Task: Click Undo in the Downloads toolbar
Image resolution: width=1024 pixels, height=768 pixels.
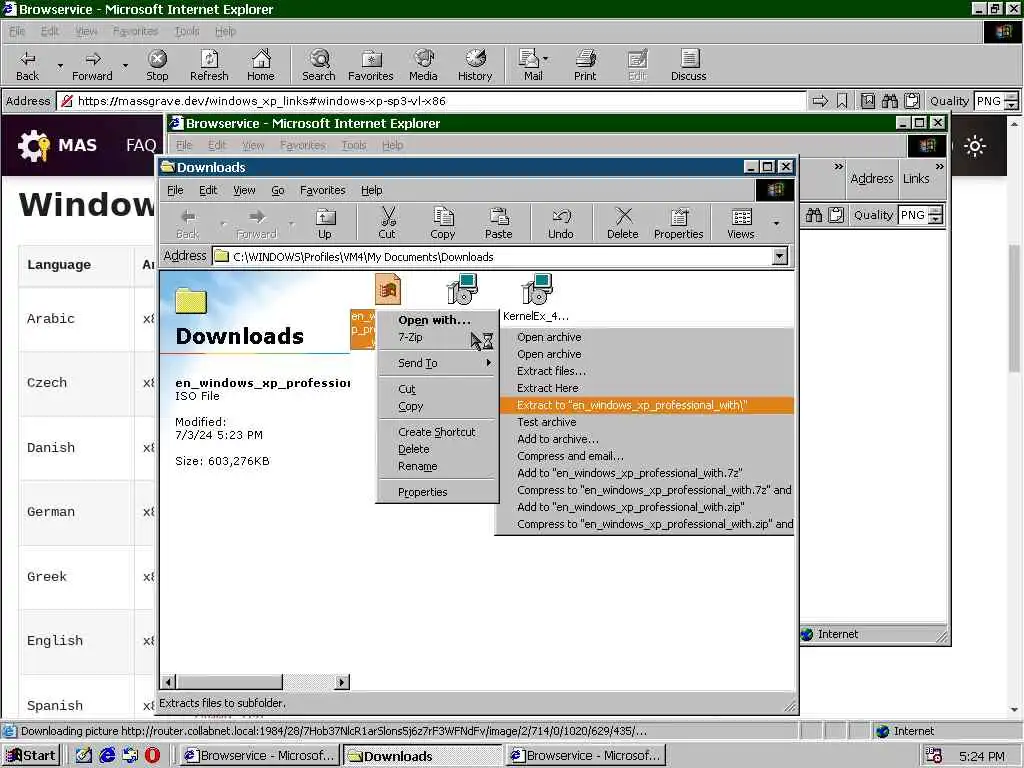Action: 560,223
